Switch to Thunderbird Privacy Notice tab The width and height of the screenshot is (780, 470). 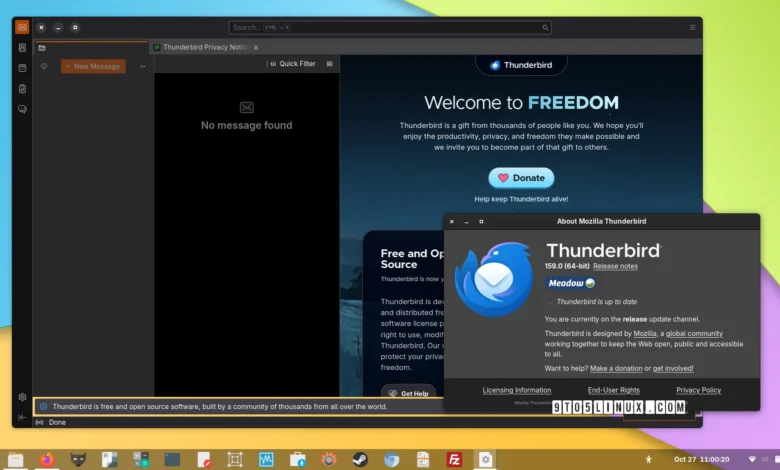coord(205,47)
